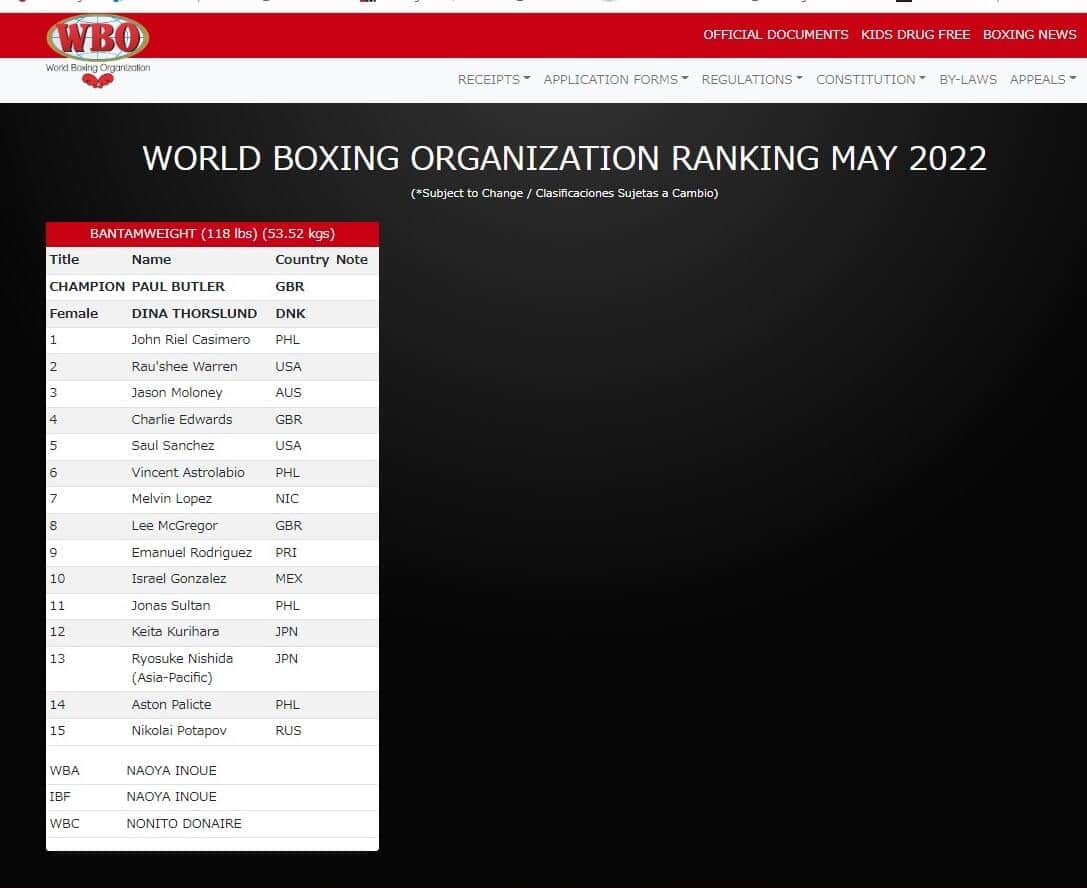Select Dina Thorslund in the Female row
The height and width of the screenshot is (888, 1087).
click(x=194, y=314)
